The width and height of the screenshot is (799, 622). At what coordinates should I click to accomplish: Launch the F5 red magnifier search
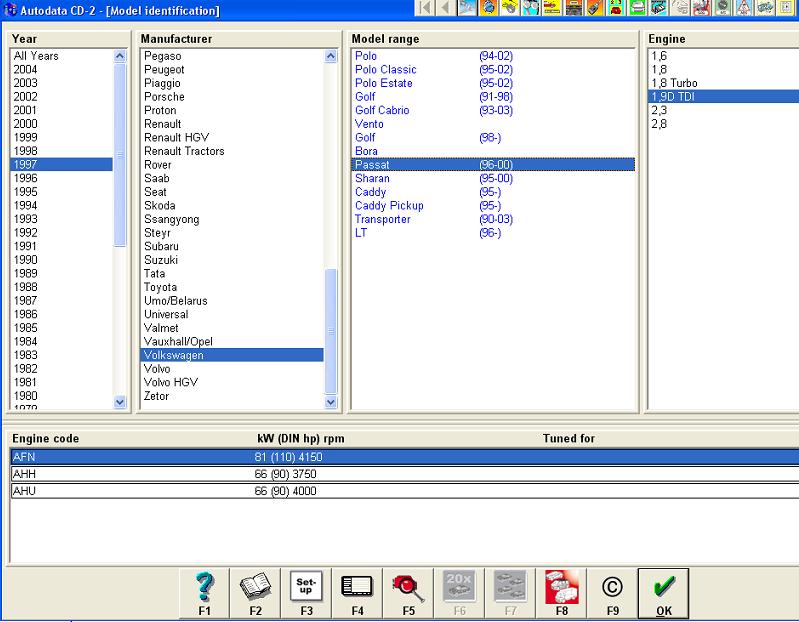tap(408, 593)
